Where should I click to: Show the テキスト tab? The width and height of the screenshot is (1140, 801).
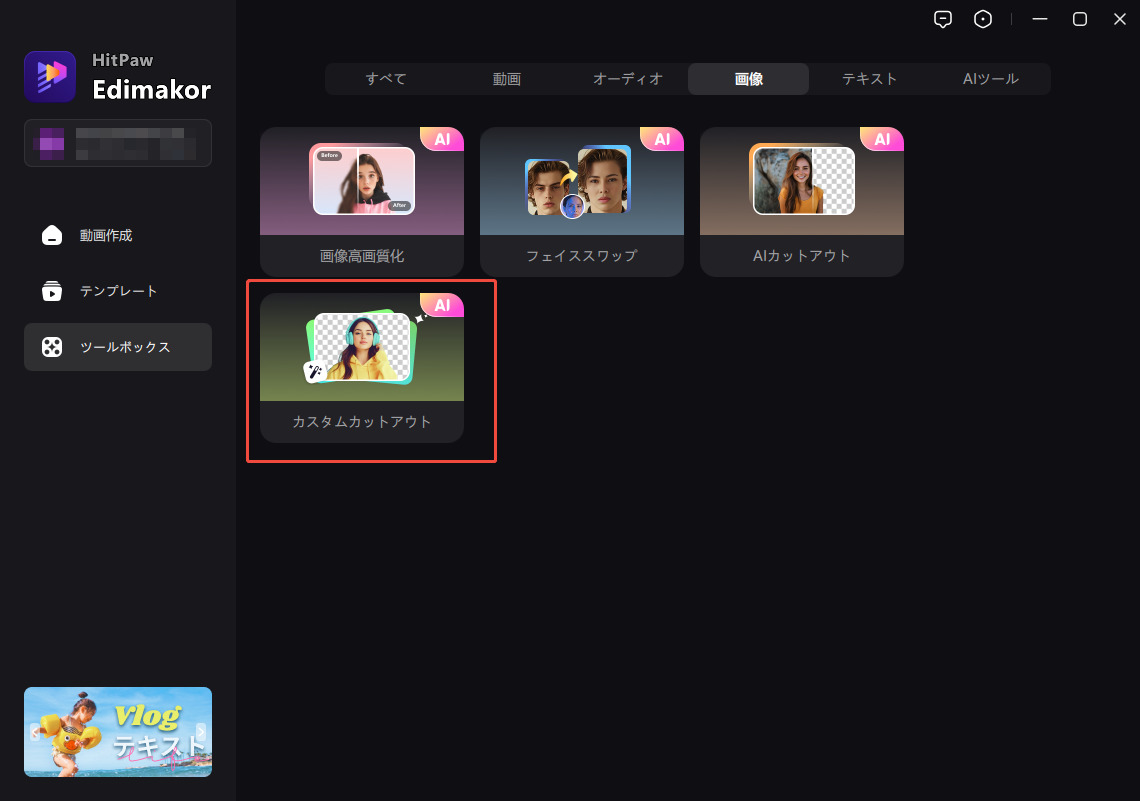coord(869,79)
